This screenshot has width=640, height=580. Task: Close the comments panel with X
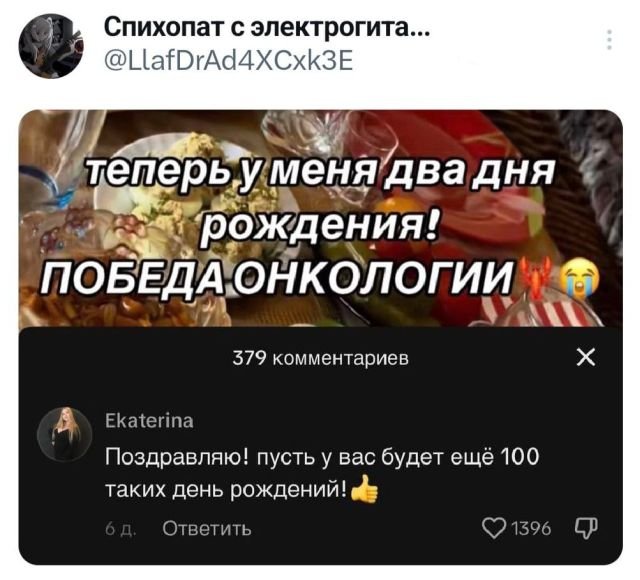click(x=587, y=358)
